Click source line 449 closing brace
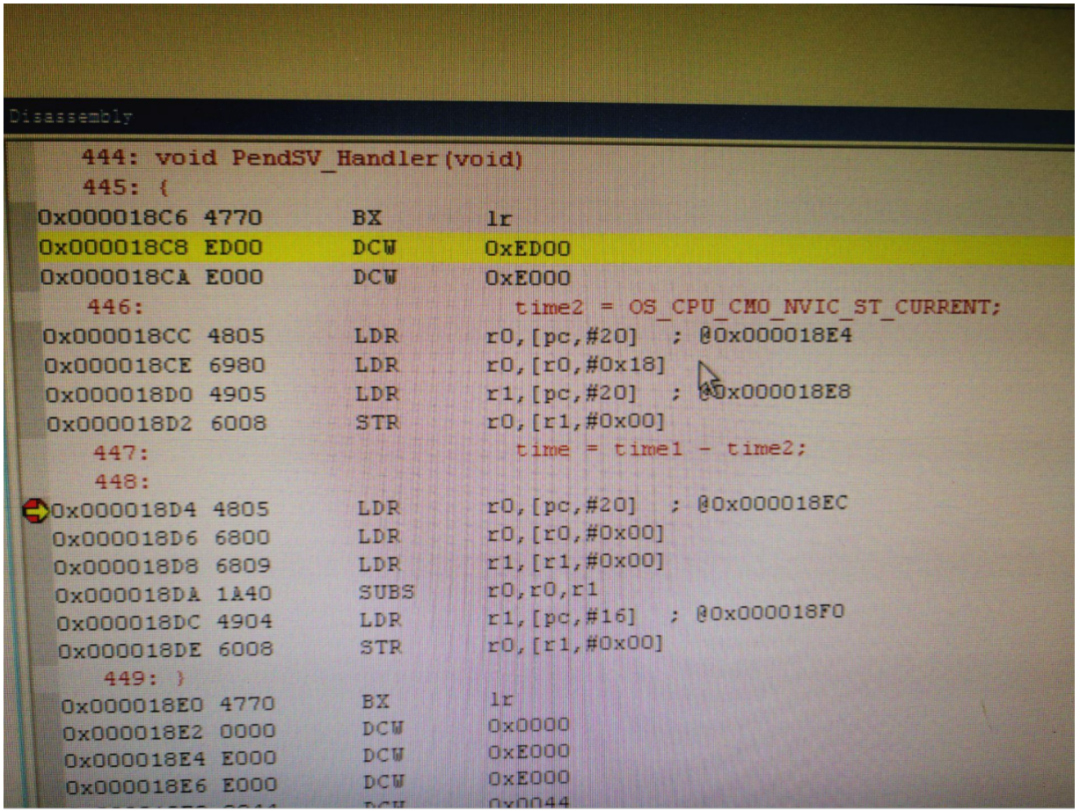The width and height of the screenshot is (1080, 811). [x=145, y=679]
